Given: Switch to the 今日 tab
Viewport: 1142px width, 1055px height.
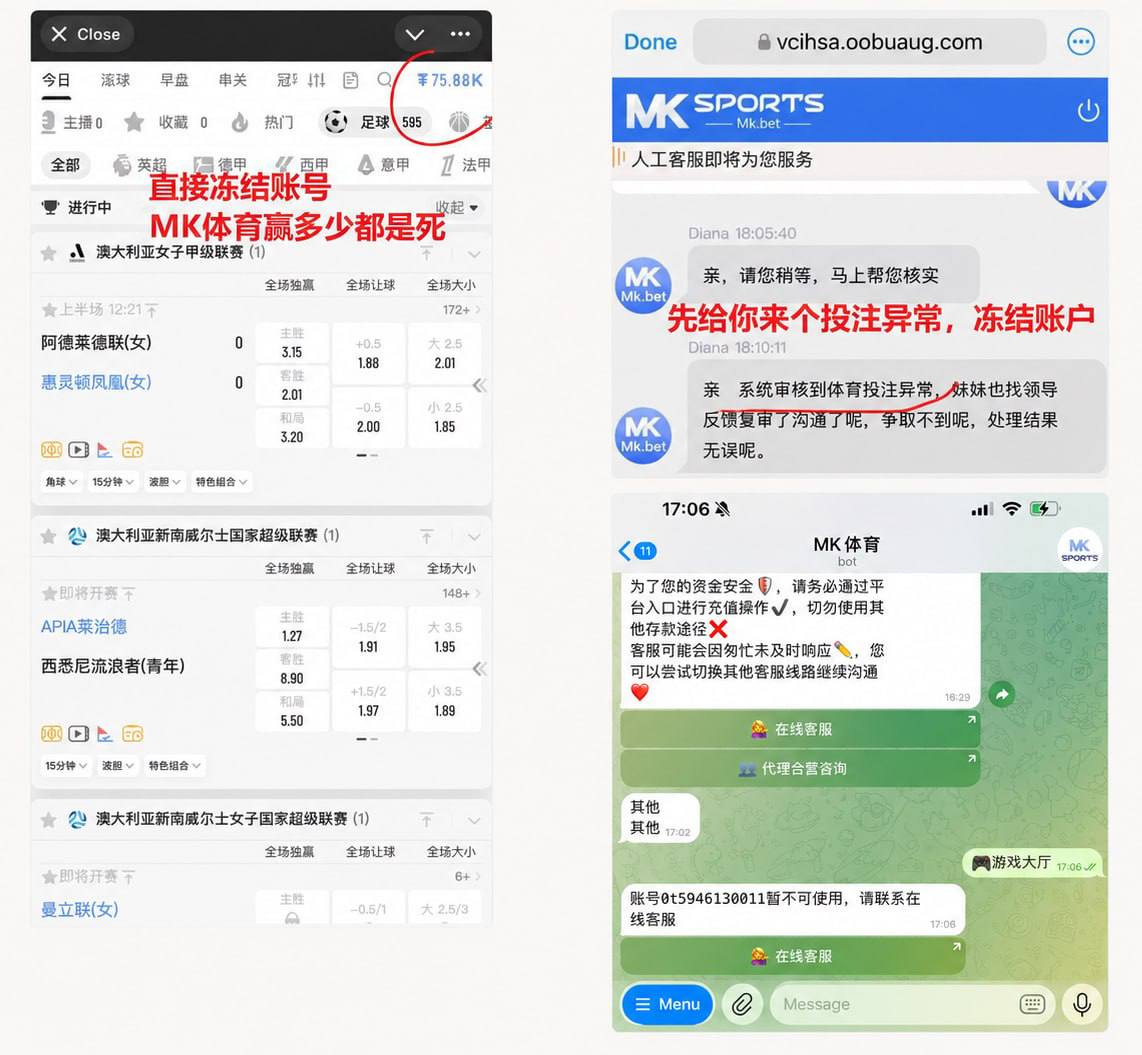Looking at the screenshot, I should 56,80.
